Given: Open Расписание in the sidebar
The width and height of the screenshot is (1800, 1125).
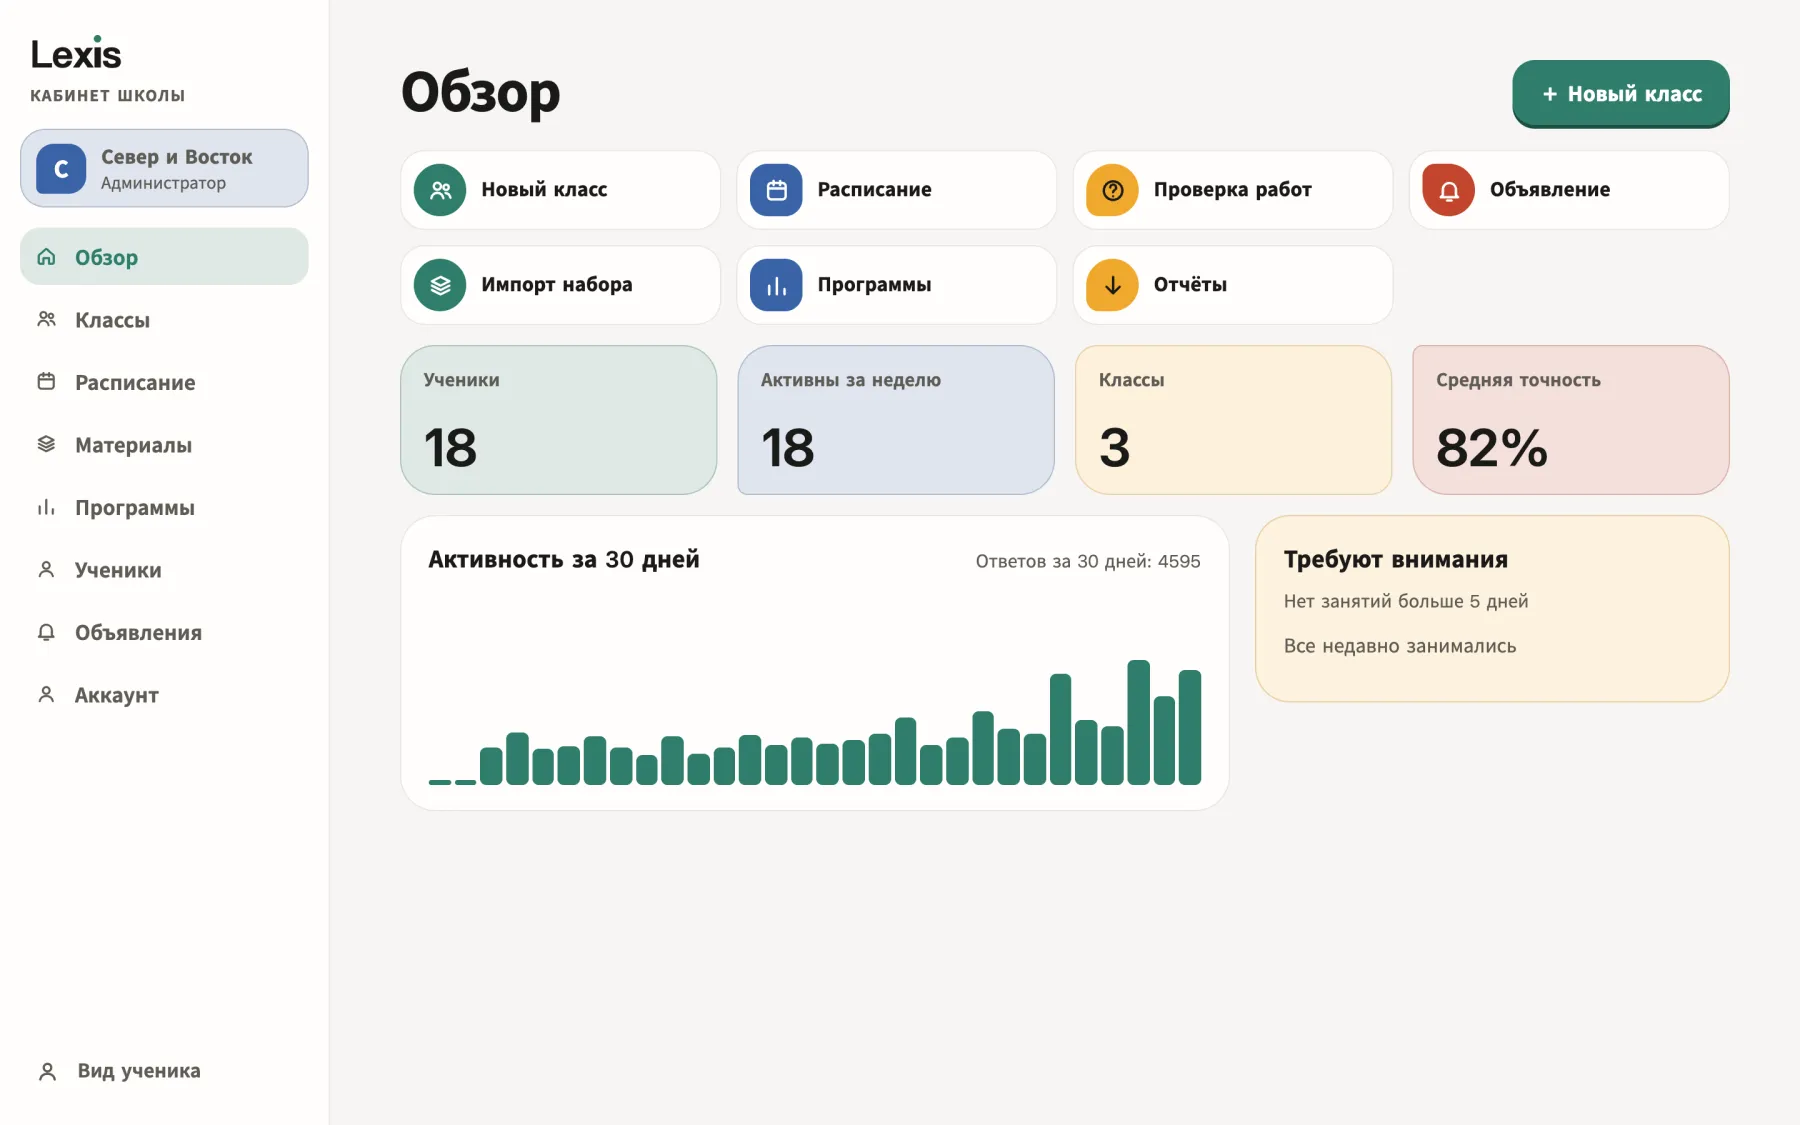Looking at the screenshot, I should coord(164,382).
